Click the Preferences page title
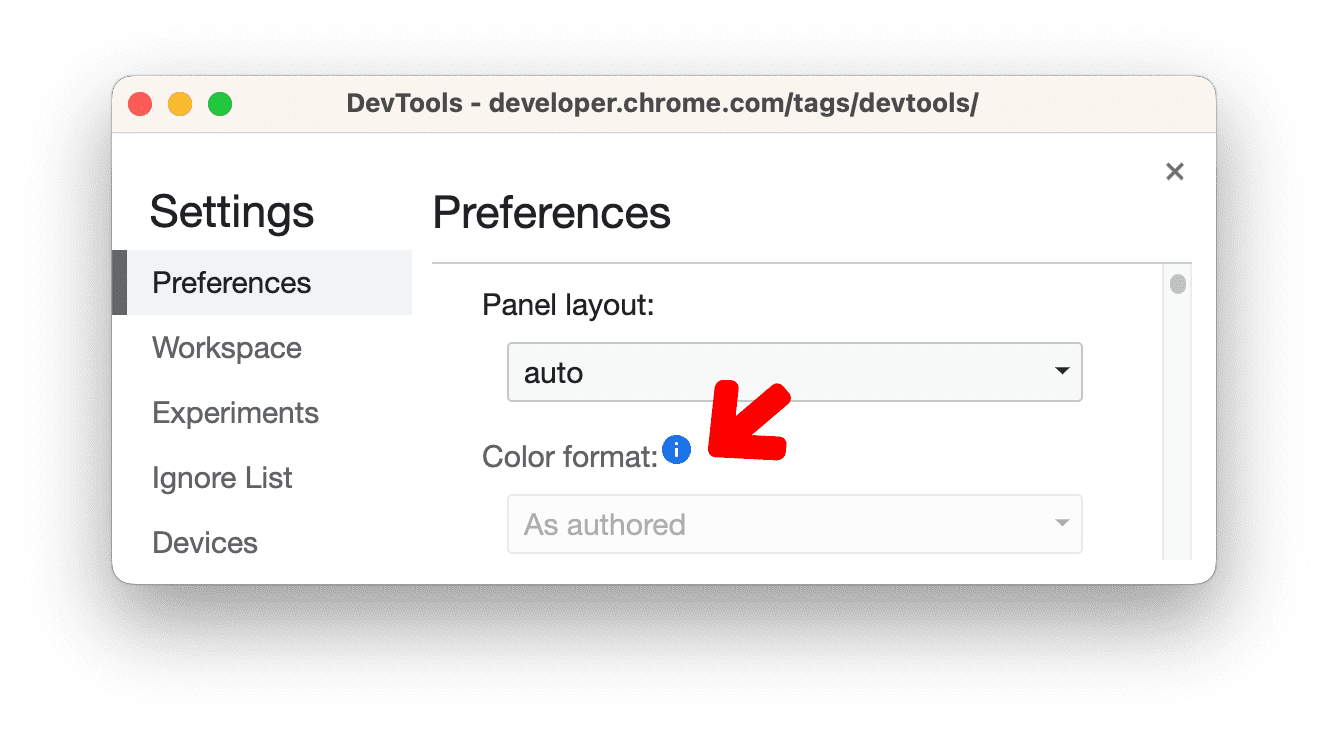The height and width of the screenshot is (732, 1328). 551,213
